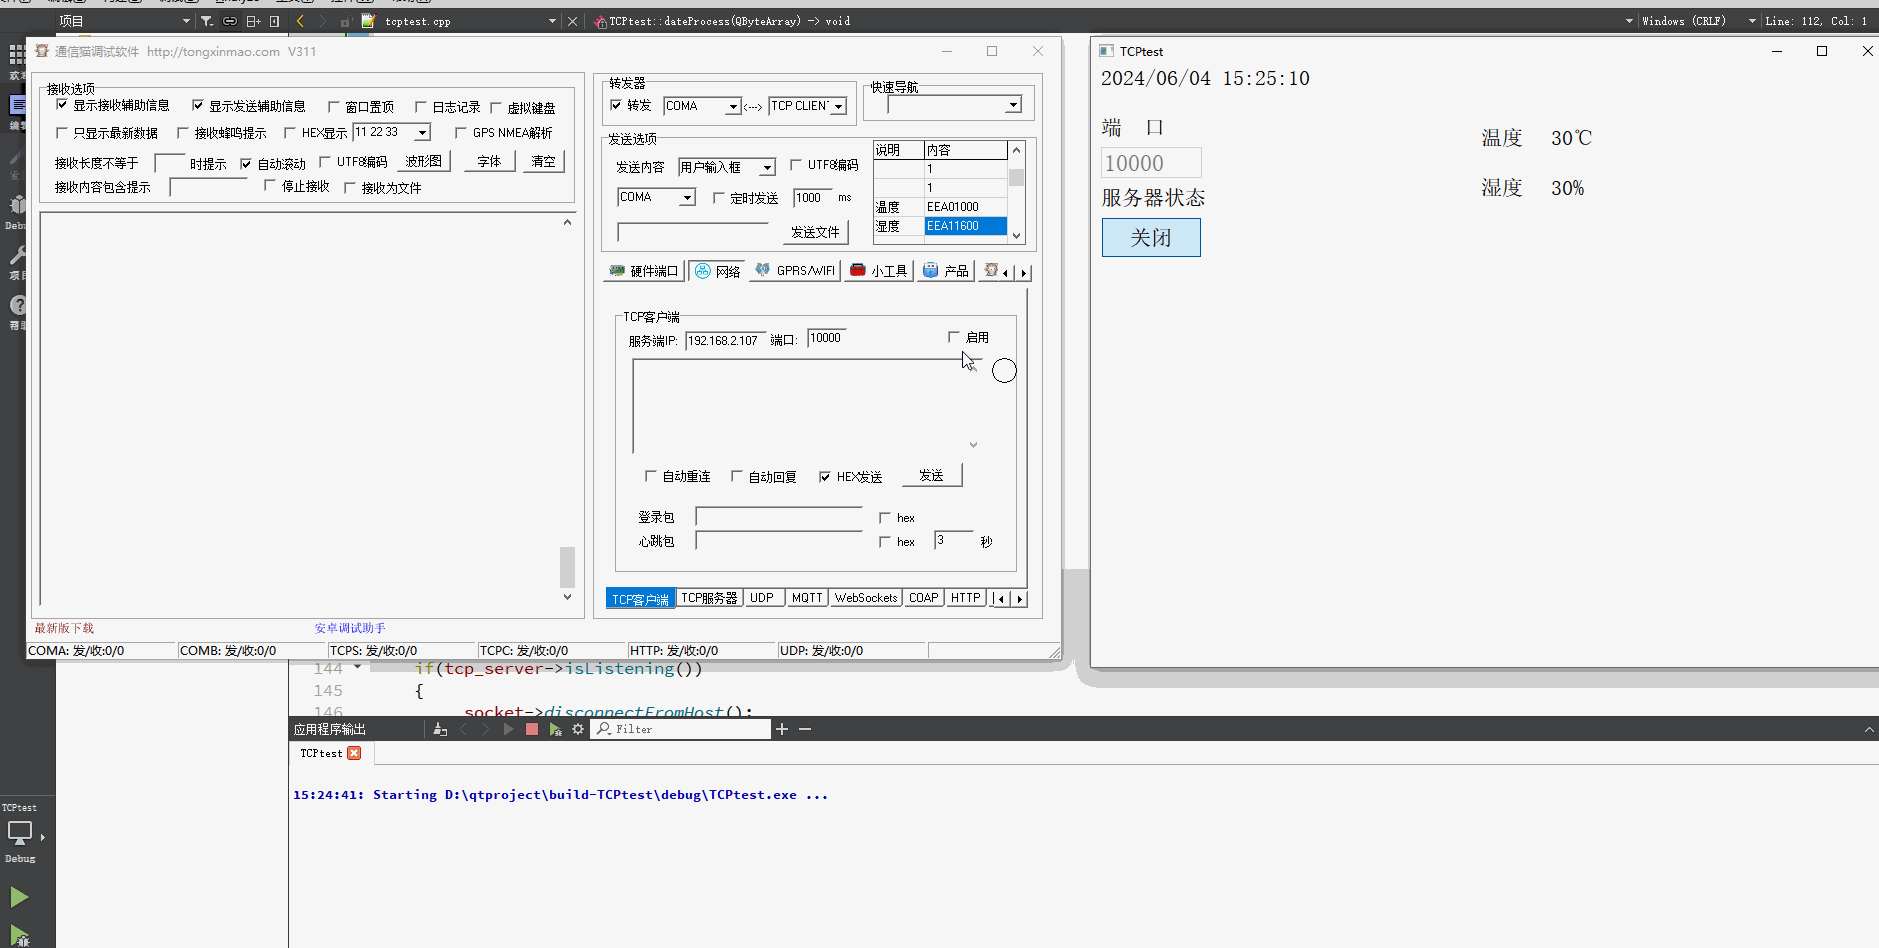Click the 关闭 button in TCPtest window
Image resolution: width=1879 pixels, height=948 pixels.
pyautogui.click(x=1151, y=237)
